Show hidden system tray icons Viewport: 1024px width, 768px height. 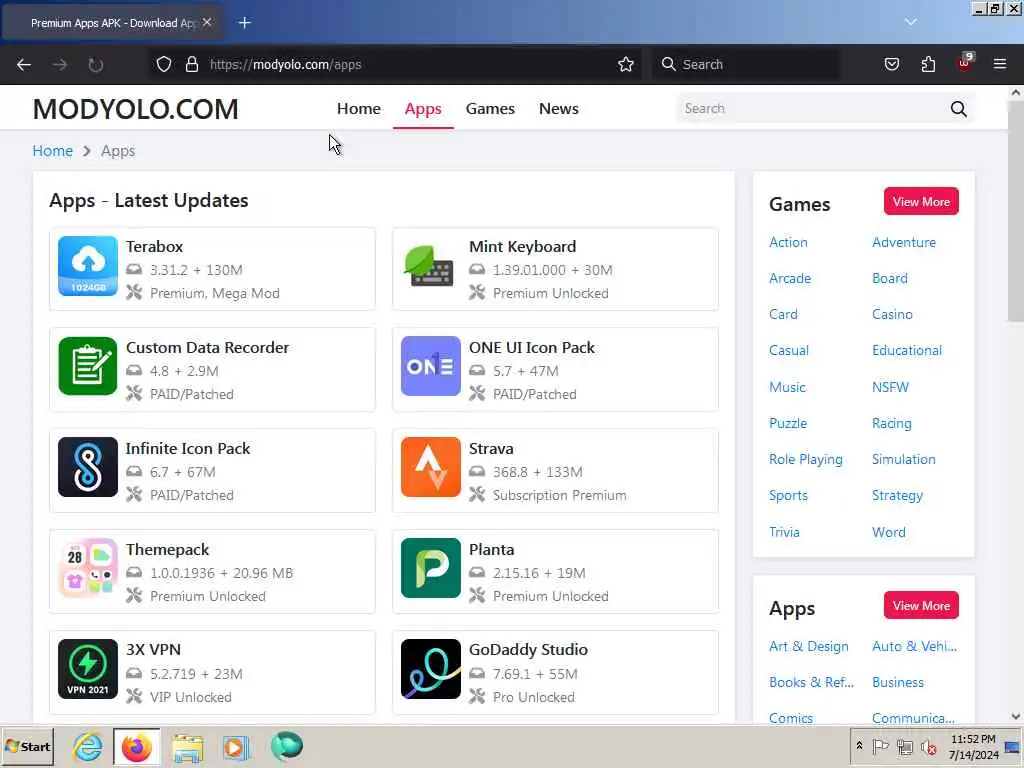(x=859, y=746)
